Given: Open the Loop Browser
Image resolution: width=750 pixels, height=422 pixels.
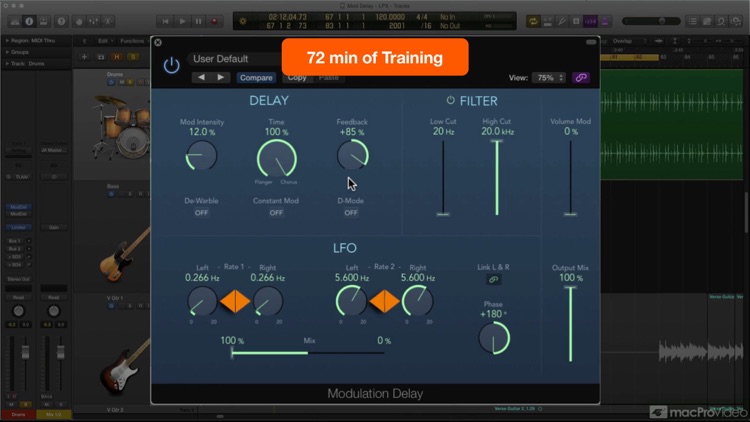Looking at the screenshot, I should [721, 22].
